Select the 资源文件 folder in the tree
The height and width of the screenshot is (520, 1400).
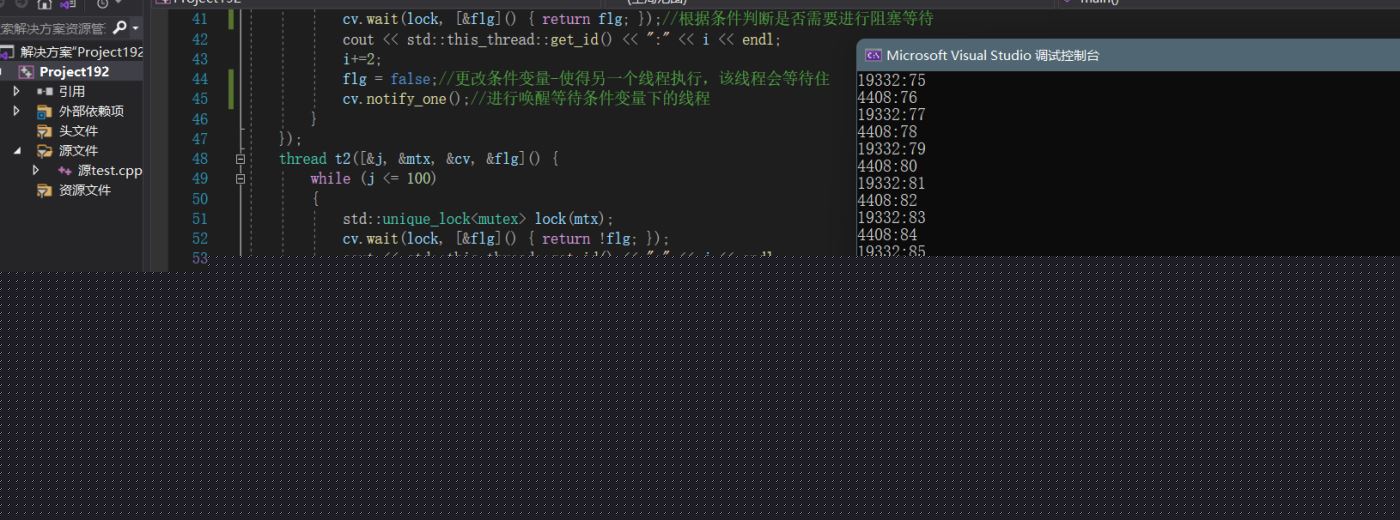[84, 190]
